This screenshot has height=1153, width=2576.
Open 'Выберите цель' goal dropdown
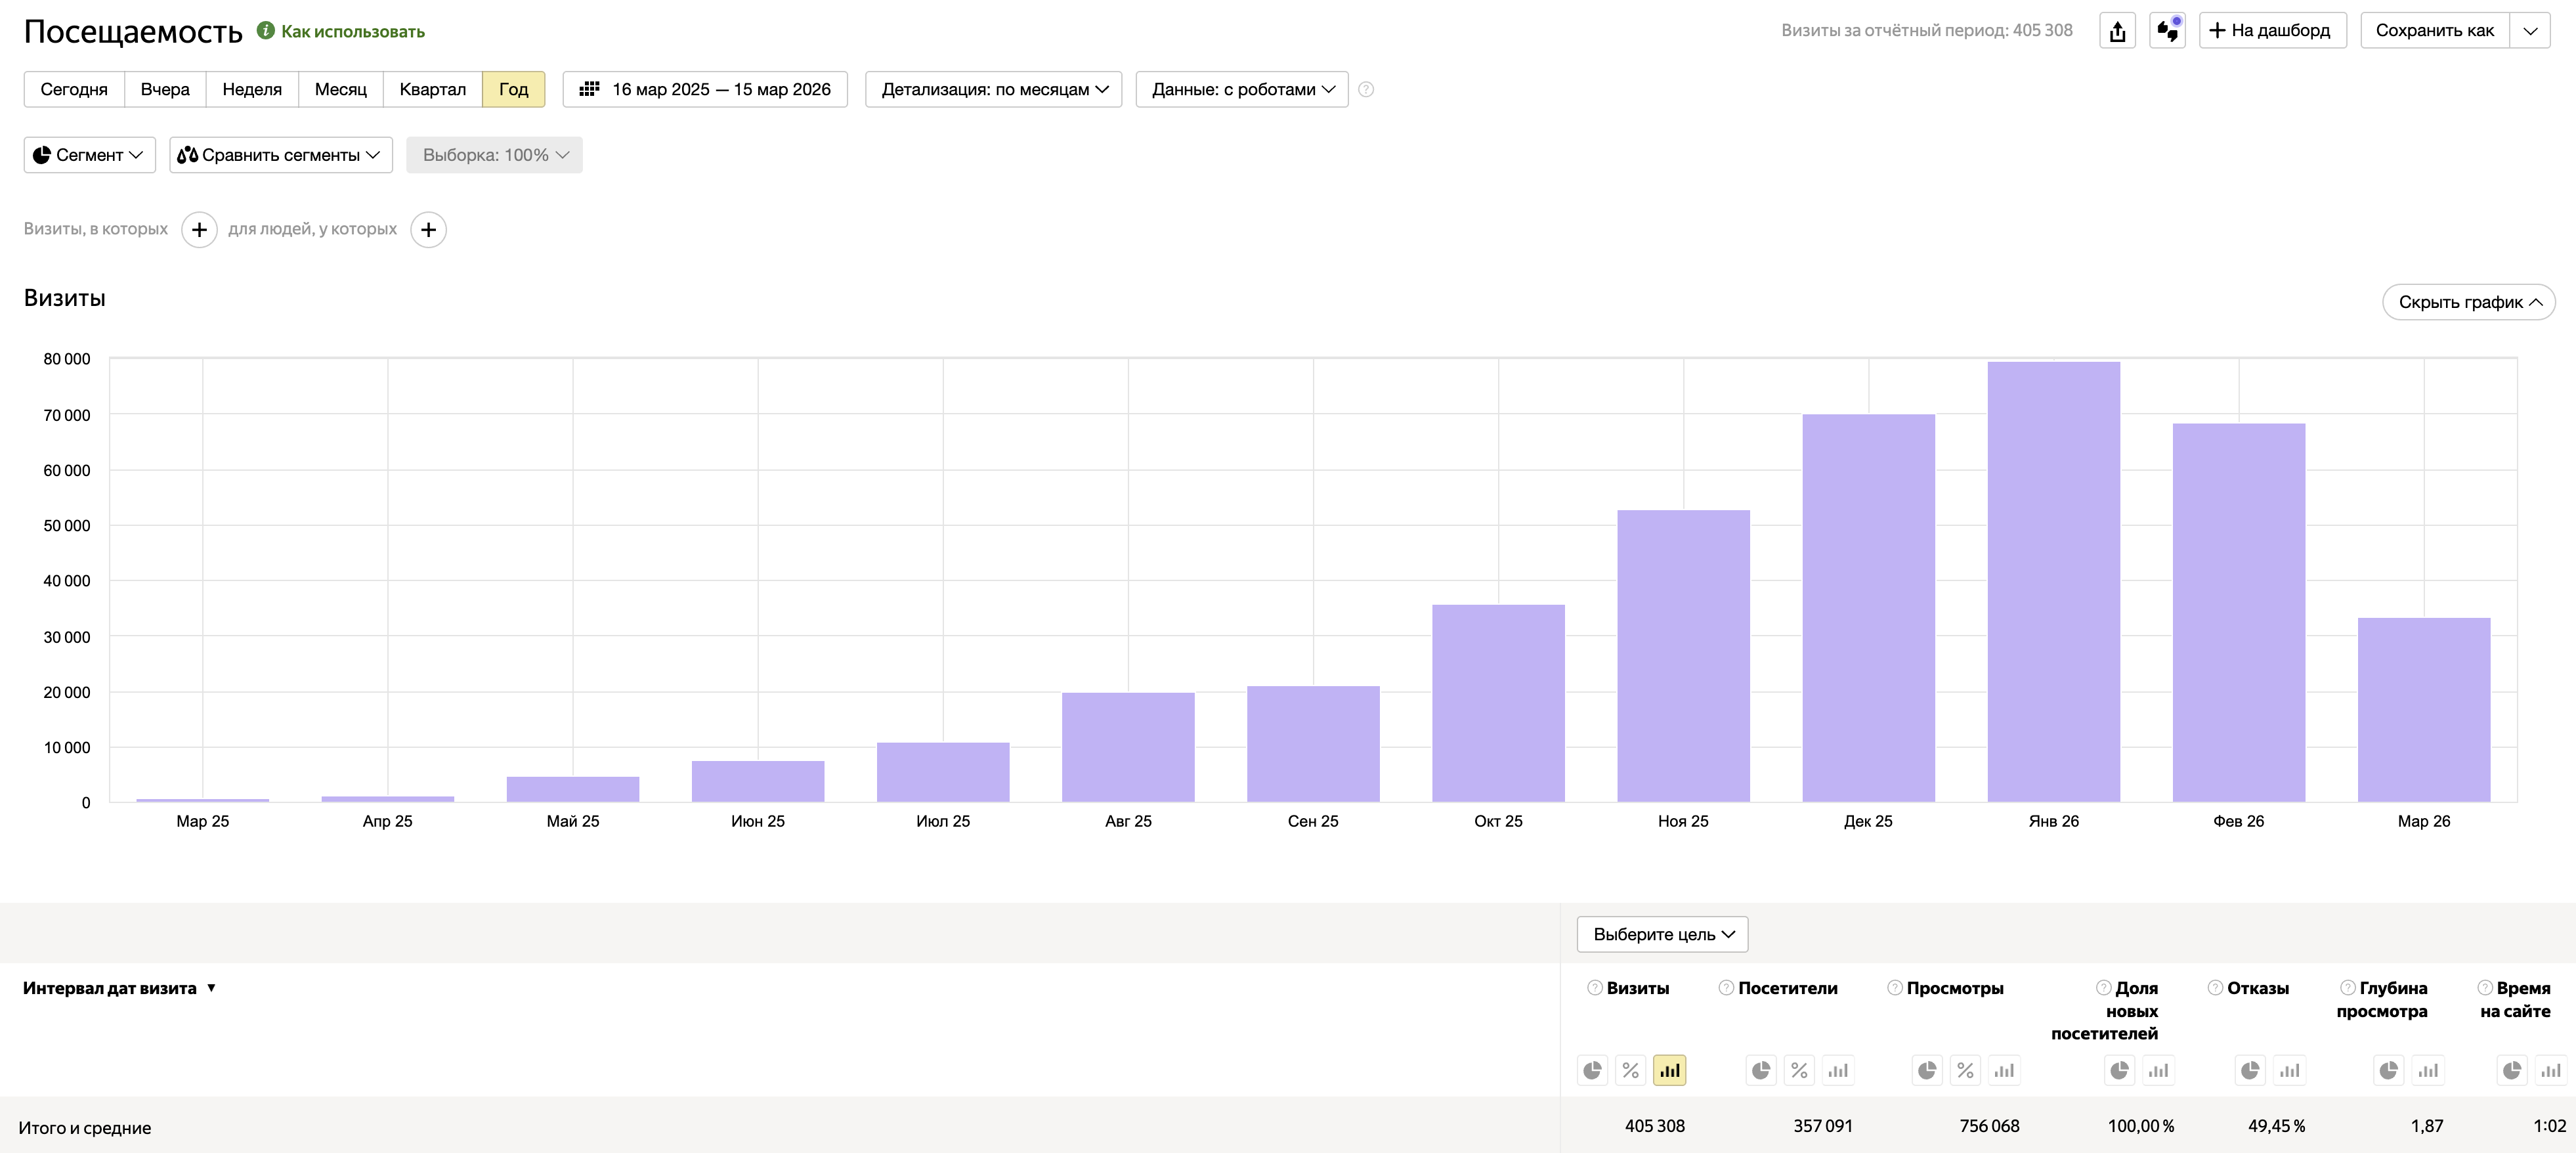1662,934
